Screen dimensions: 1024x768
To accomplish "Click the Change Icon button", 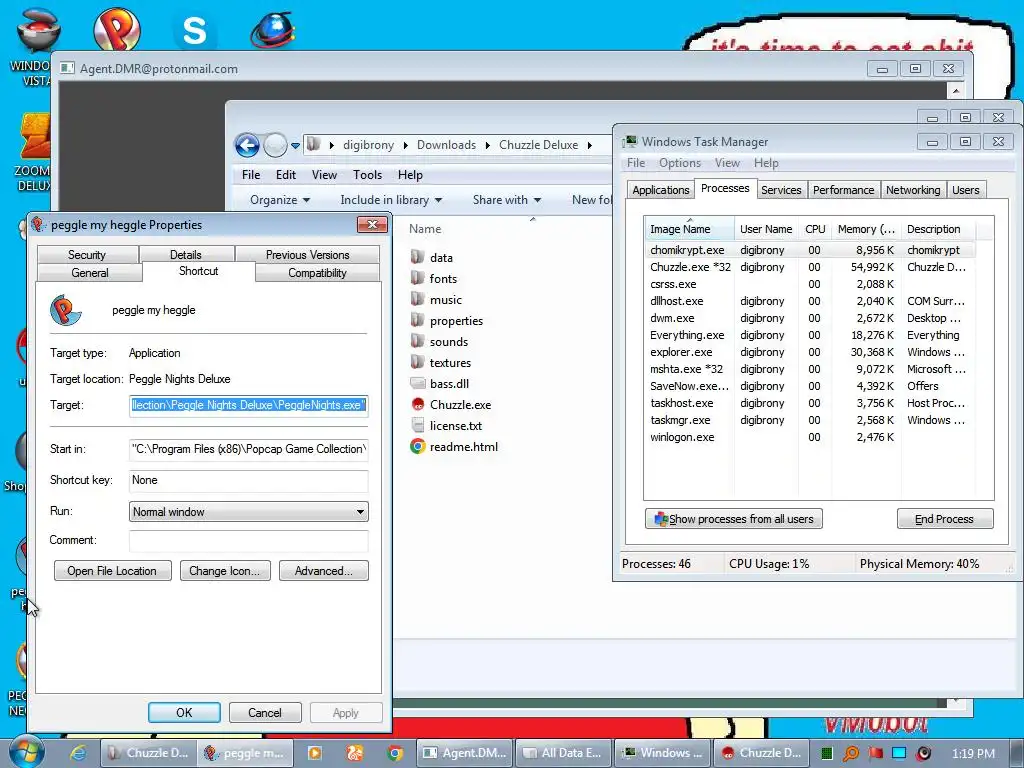I will (225, 571).
